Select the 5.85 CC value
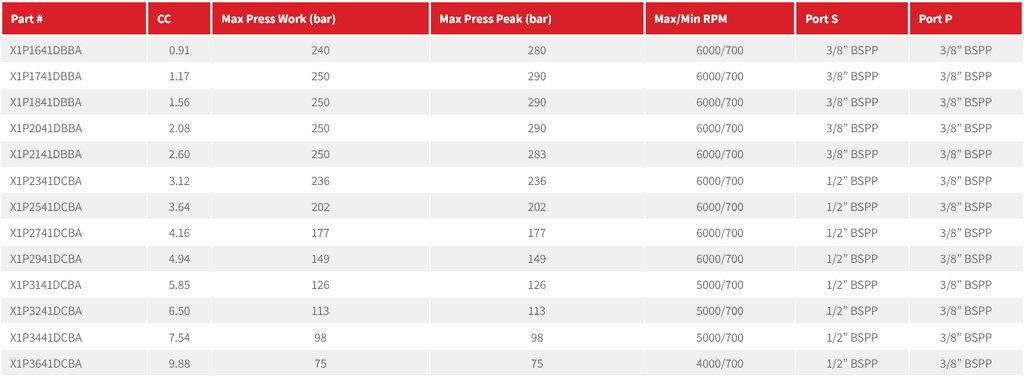This screenshot has height=376, width=1024. coord(179,285)
